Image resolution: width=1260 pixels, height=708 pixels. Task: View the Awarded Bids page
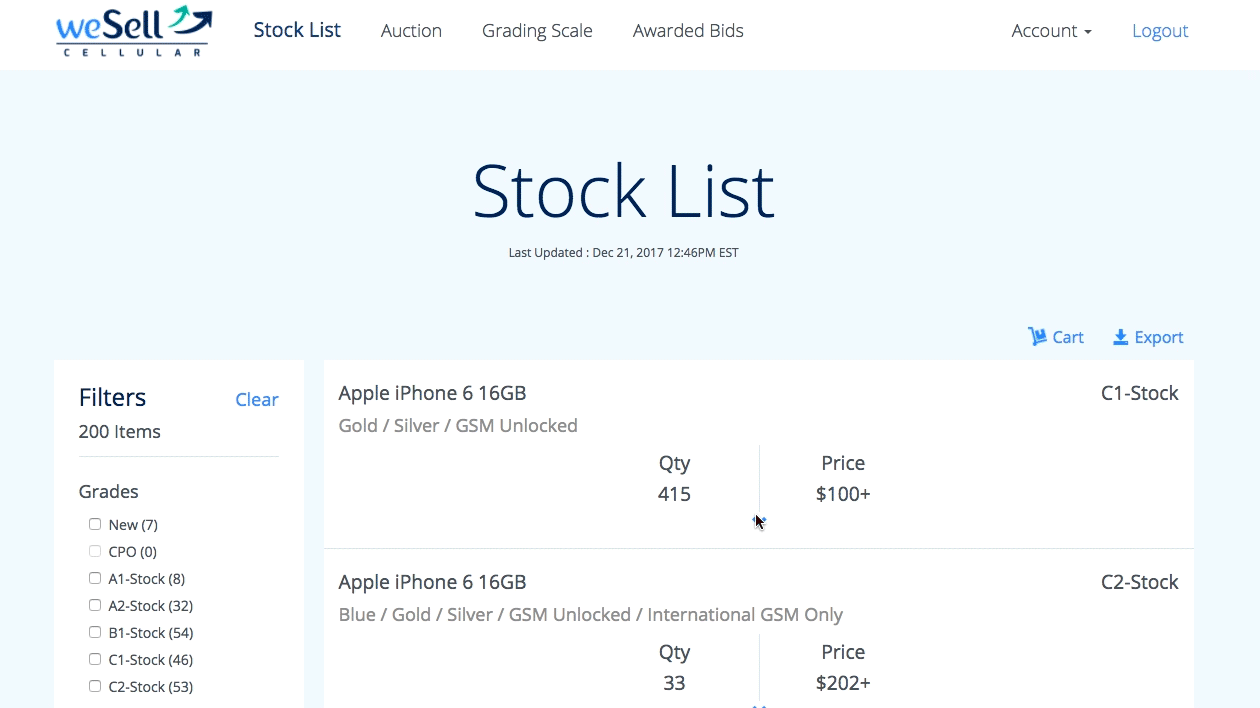tap(688, 31)
